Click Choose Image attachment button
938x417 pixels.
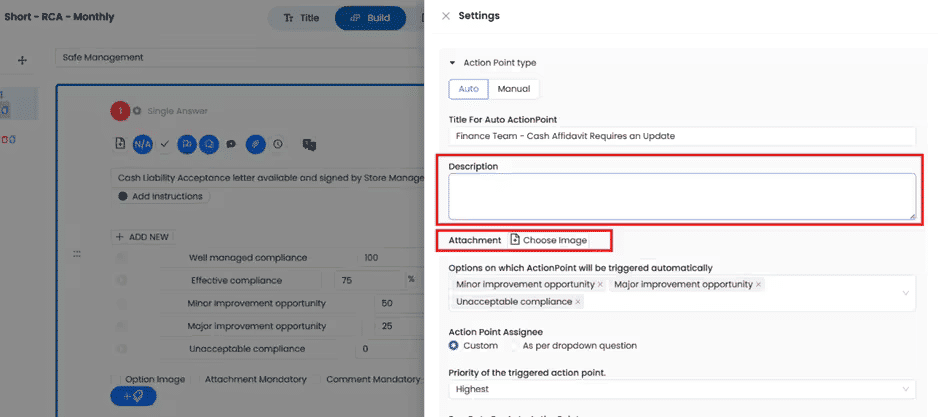pos(549,240)
